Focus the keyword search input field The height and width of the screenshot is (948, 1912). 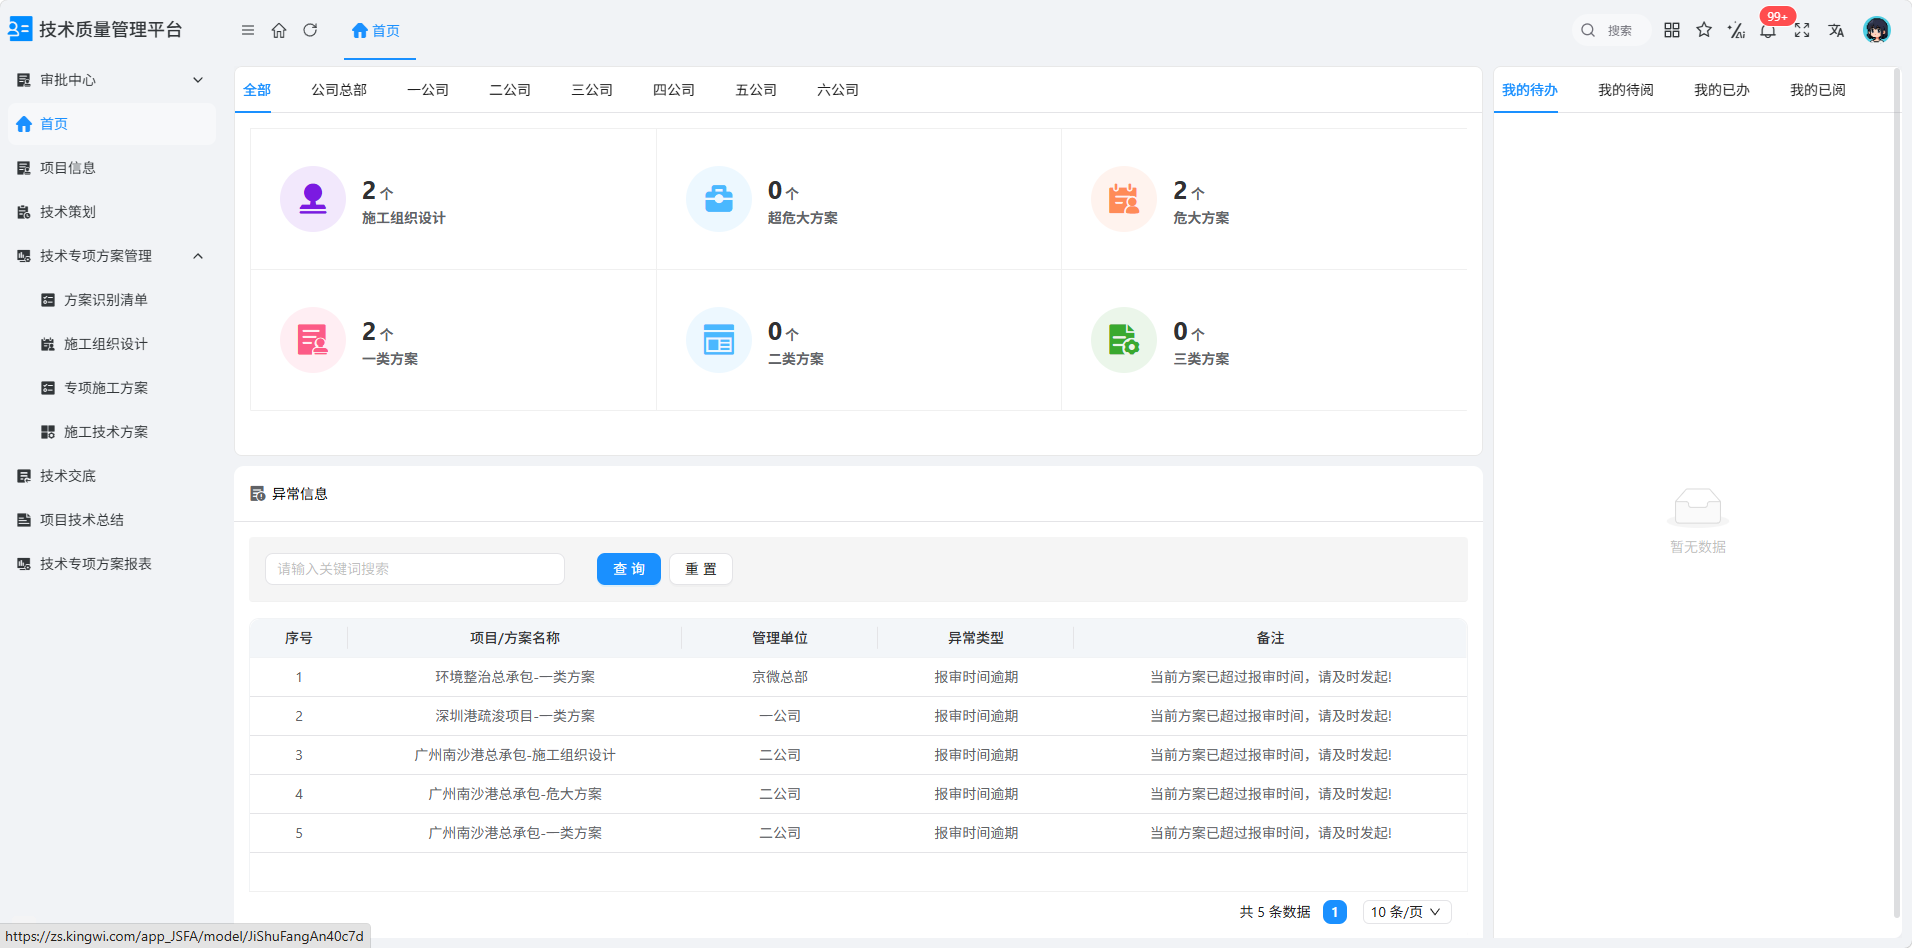tap(415, 569)
